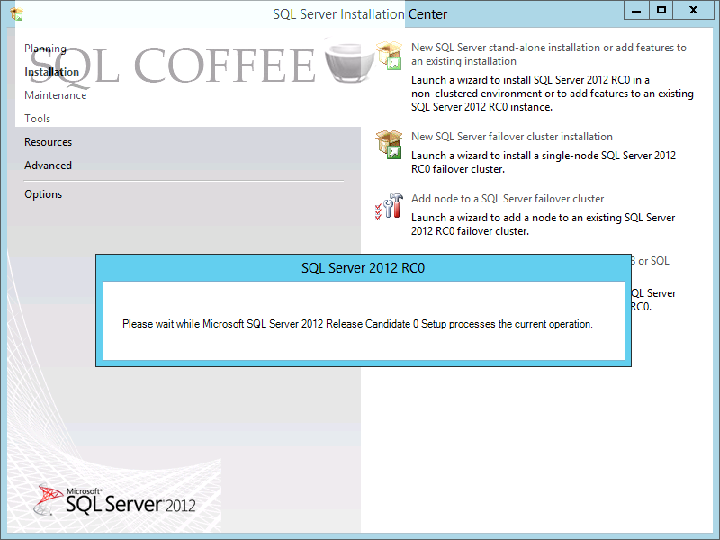Open the Advanced section

coord(48,165)
